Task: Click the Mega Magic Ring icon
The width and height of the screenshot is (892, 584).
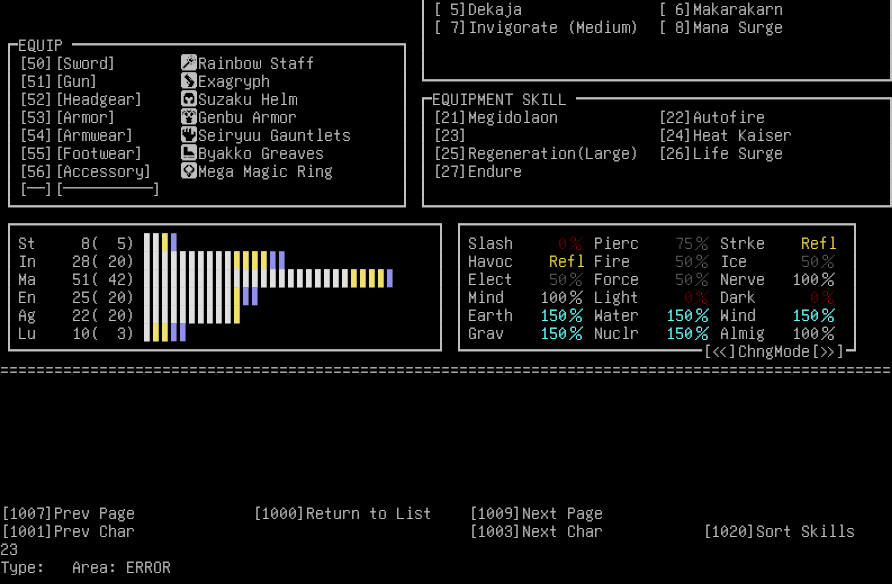Action: point(189,171)
